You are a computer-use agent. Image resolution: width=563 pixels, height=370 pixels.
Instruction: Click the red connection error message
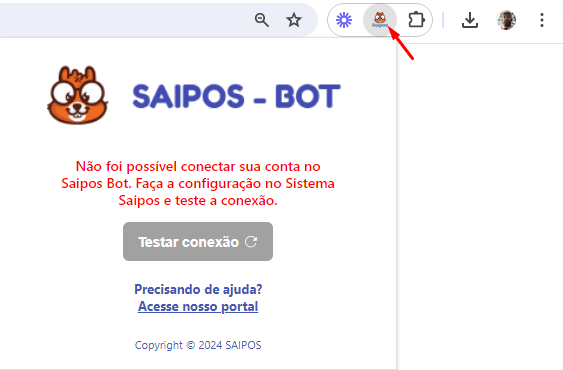[198, 183]
